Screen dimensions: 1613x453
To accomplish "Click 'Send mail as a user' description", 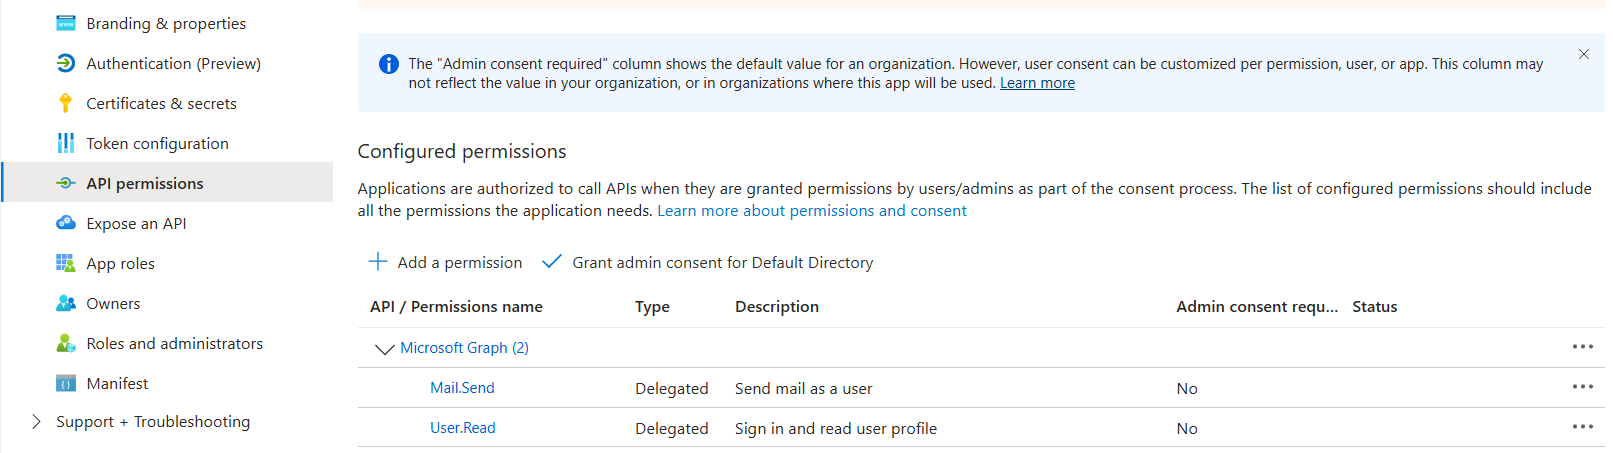I will pyautogui.click(x=803, y=389).
